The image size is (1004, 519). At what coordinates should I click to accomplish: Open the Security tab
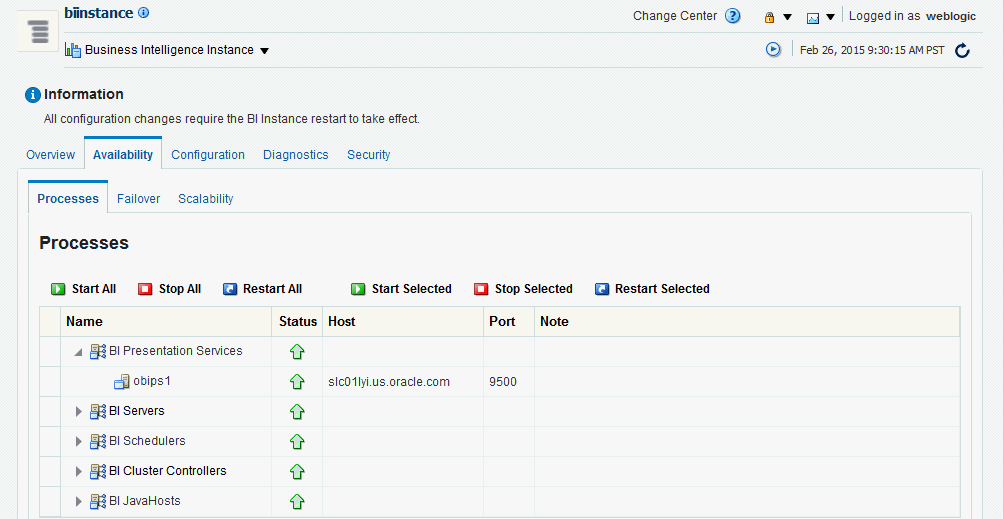click(x=369, y=155)
